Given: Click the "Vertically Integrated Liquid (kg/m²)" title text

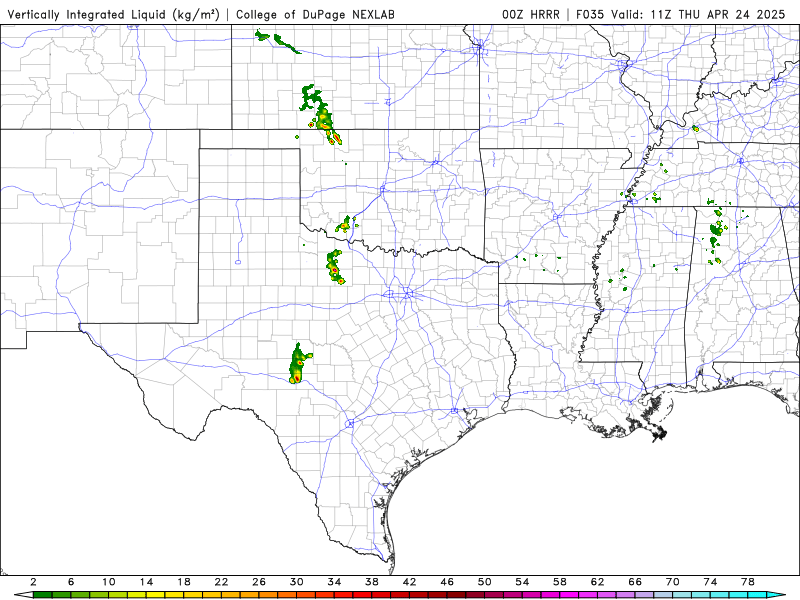Looking at the screenshot, I should pyautogui.click(x=113, y=15).
